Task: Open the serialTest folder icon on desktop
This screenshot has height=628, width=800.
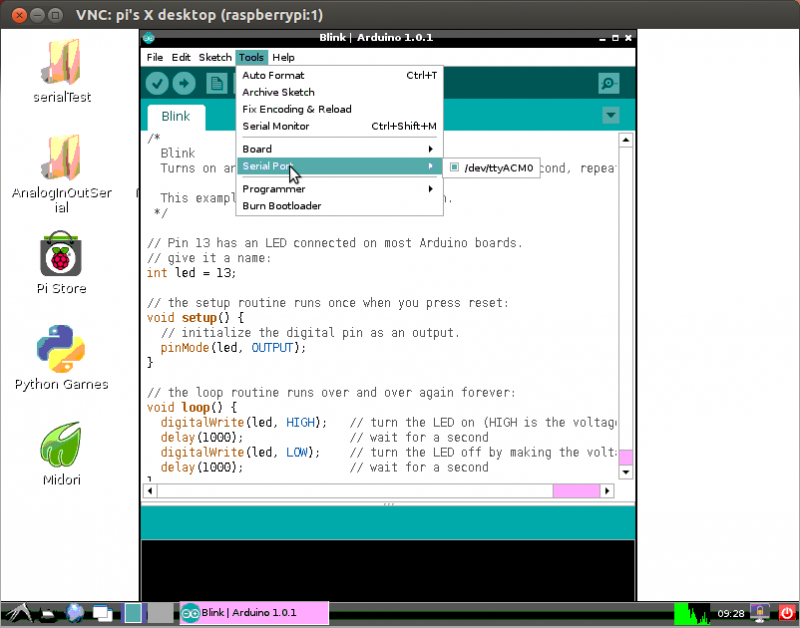Action: click(x=62, y=62)
